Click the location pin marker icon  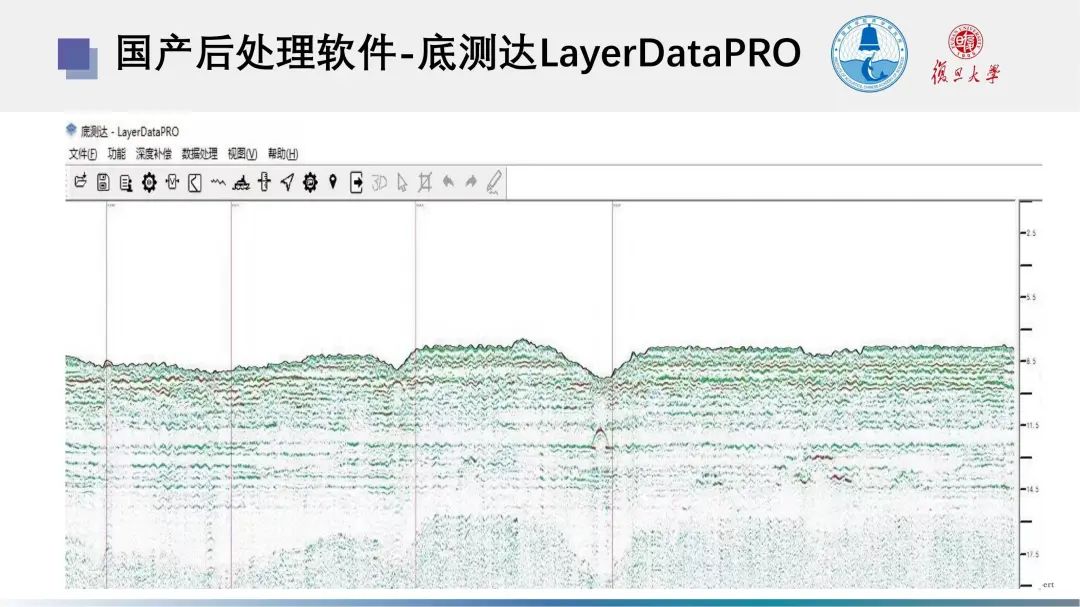coord(333,182)
